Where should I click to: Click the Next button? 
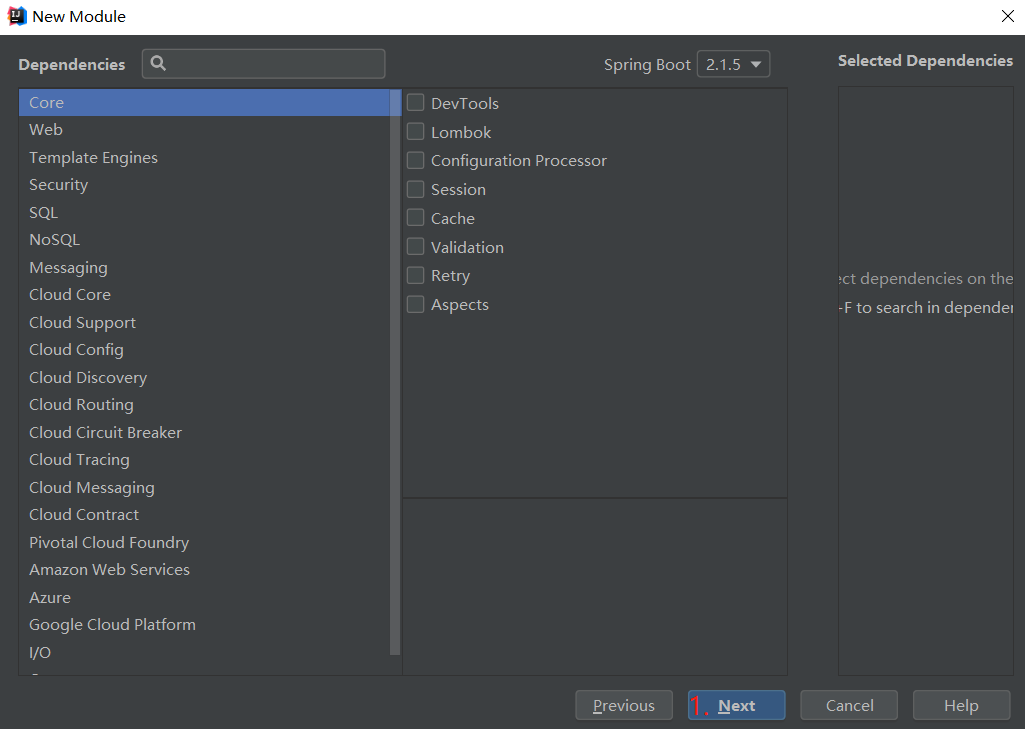(736, 705)
